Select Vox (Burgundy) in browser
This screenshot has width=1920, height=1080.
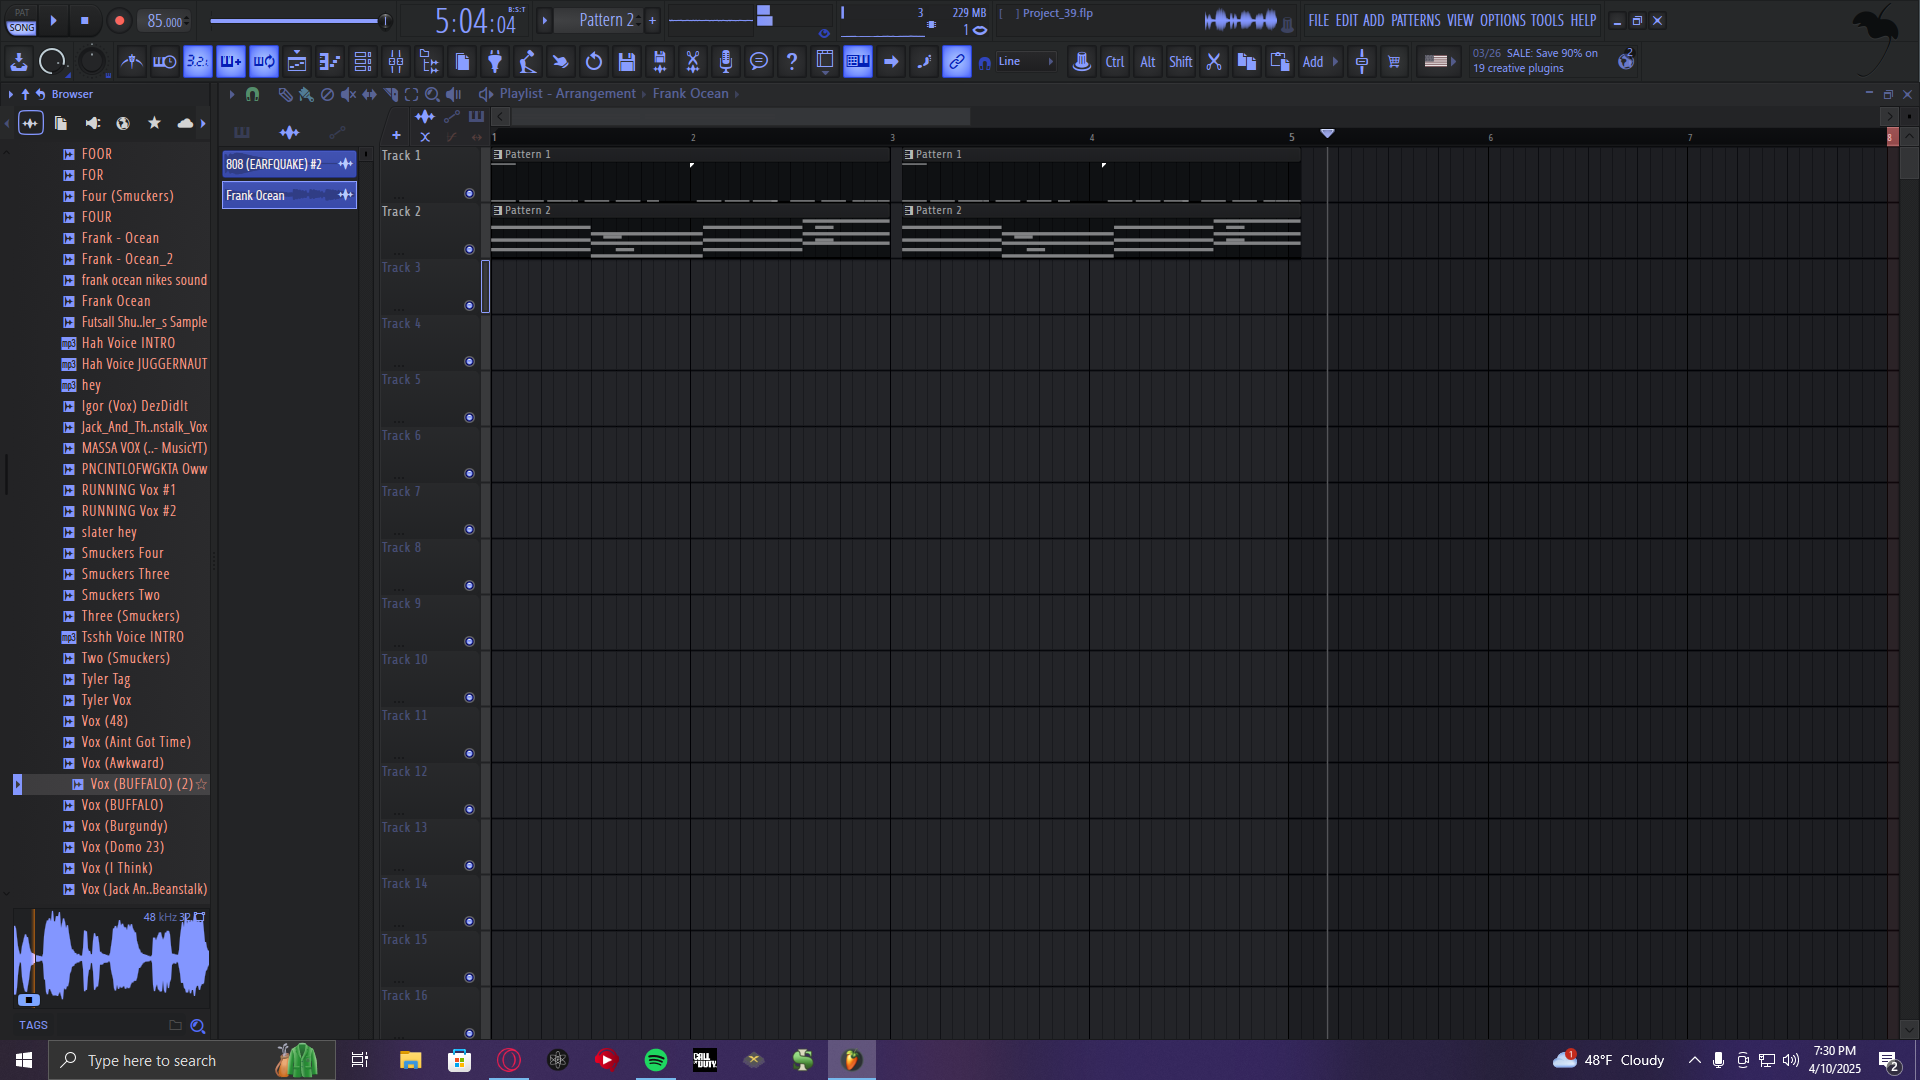coord(124,826)
